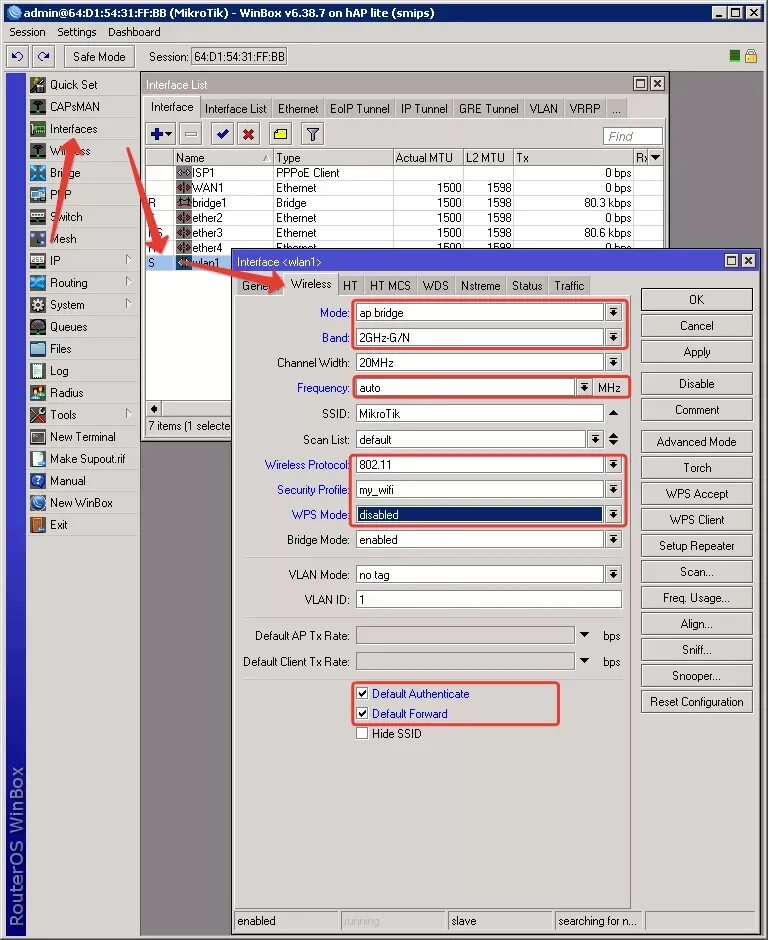Open the VLAN tab in Interface List
This screenshot has width=768, height=940.
(x=544, y=109)
